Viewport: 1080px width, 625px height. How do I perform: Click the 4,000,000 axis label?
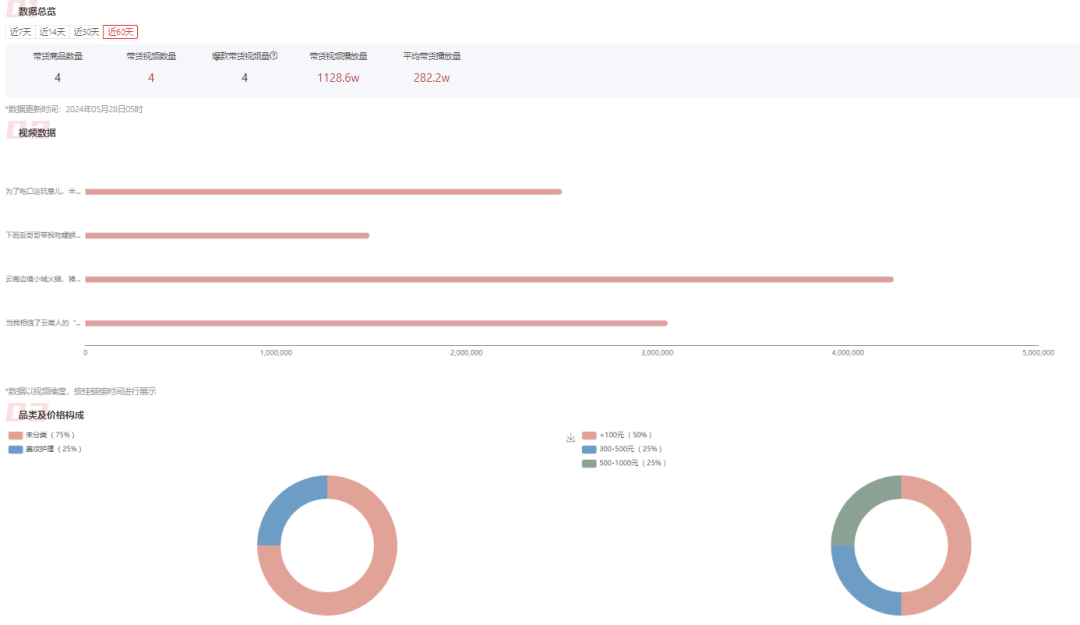click(x=847, y=353)
